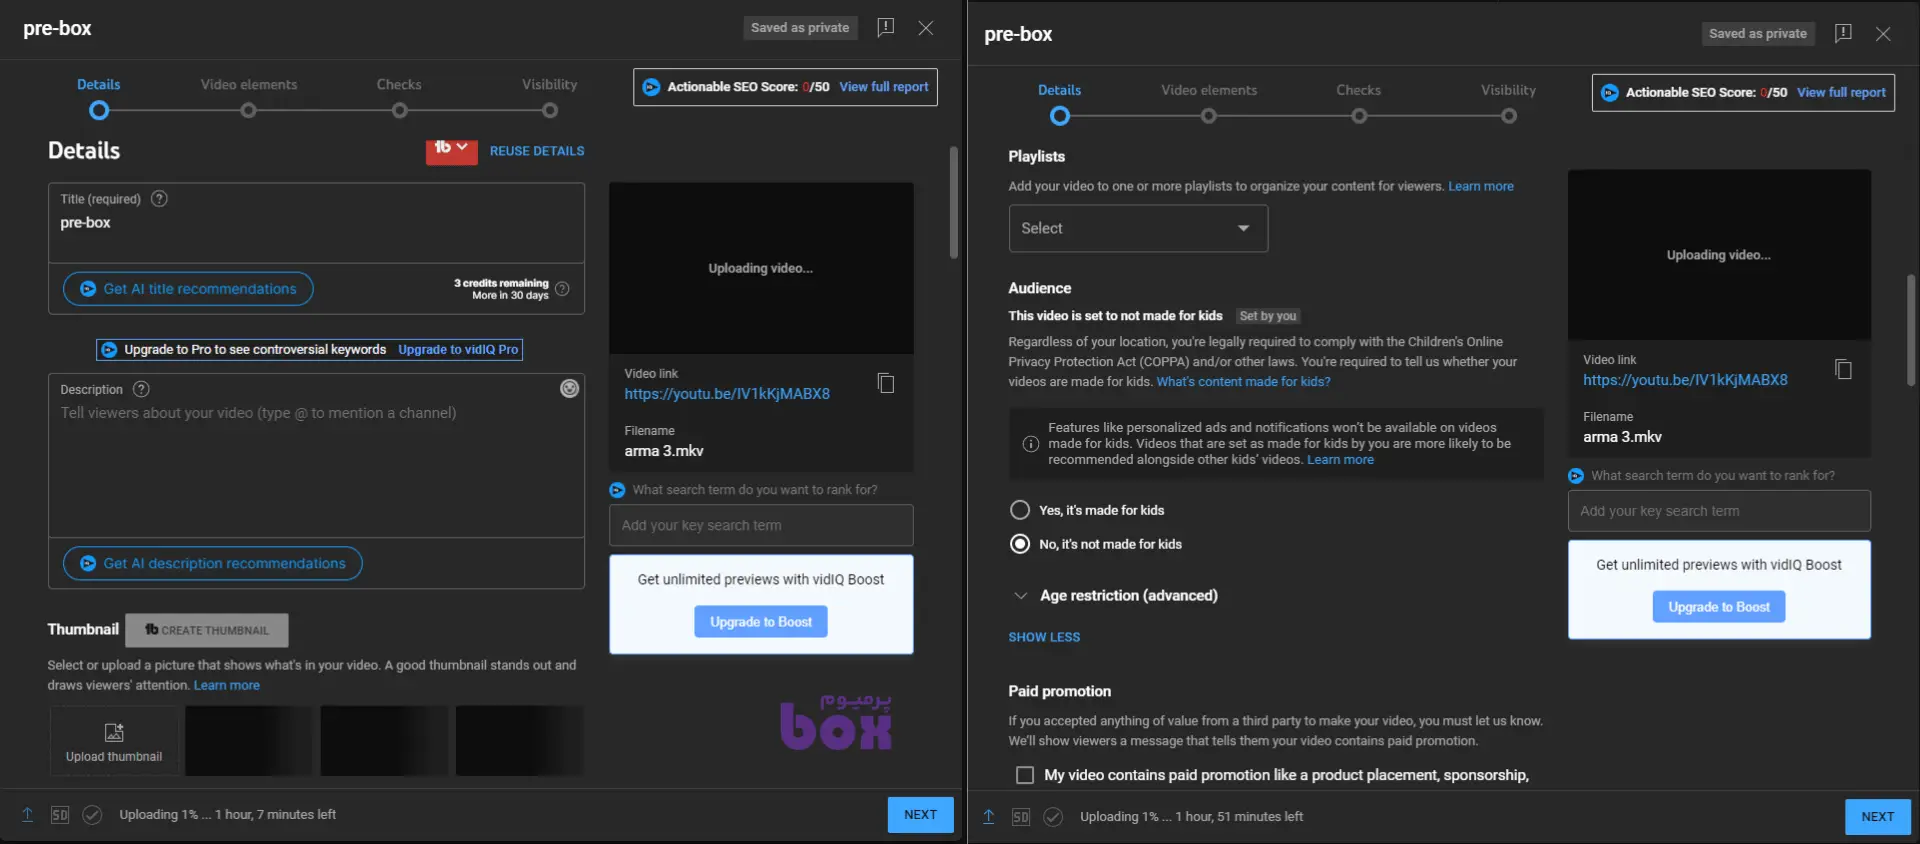Click Learn more link under Thumbnail
The height and width of the screenshot is (844, 1920).
point(226,686)
